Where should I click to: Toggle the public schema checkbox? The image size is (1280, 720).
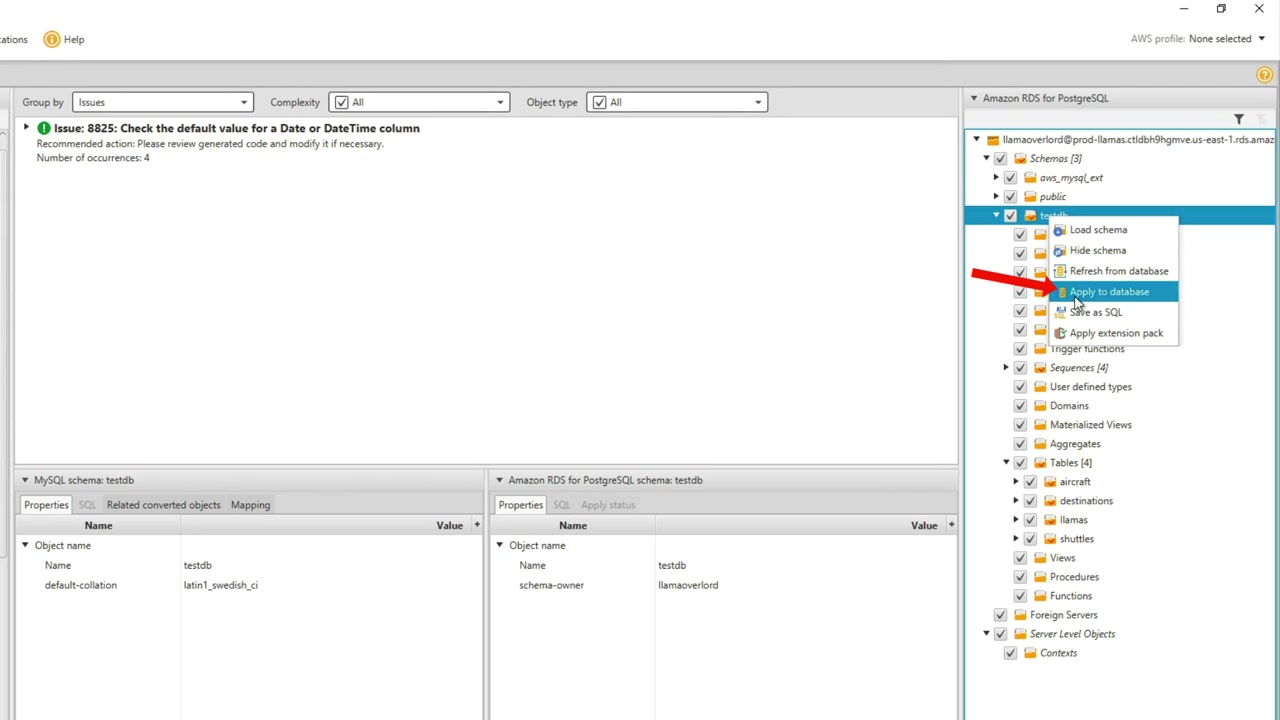click(1011, 197)
